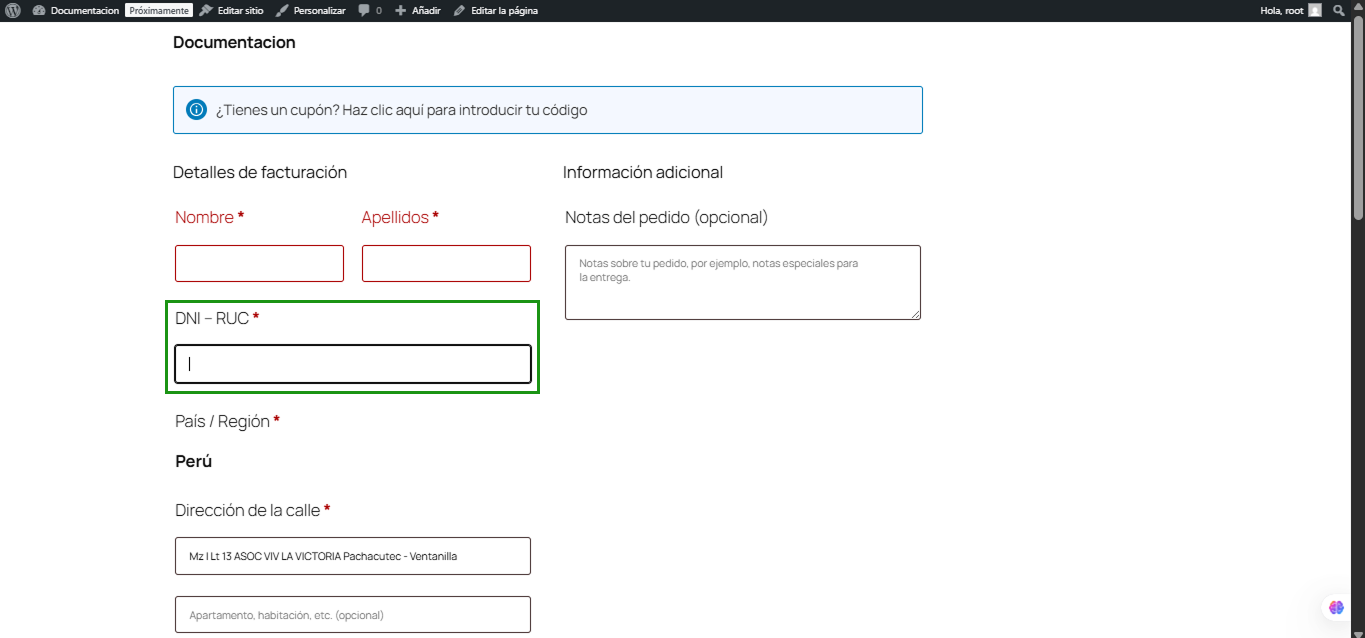Image resolution: width=1365 pixels, height=638 pixels.
Task: Focus the Apellidos input field
Action: pos(446,264)
